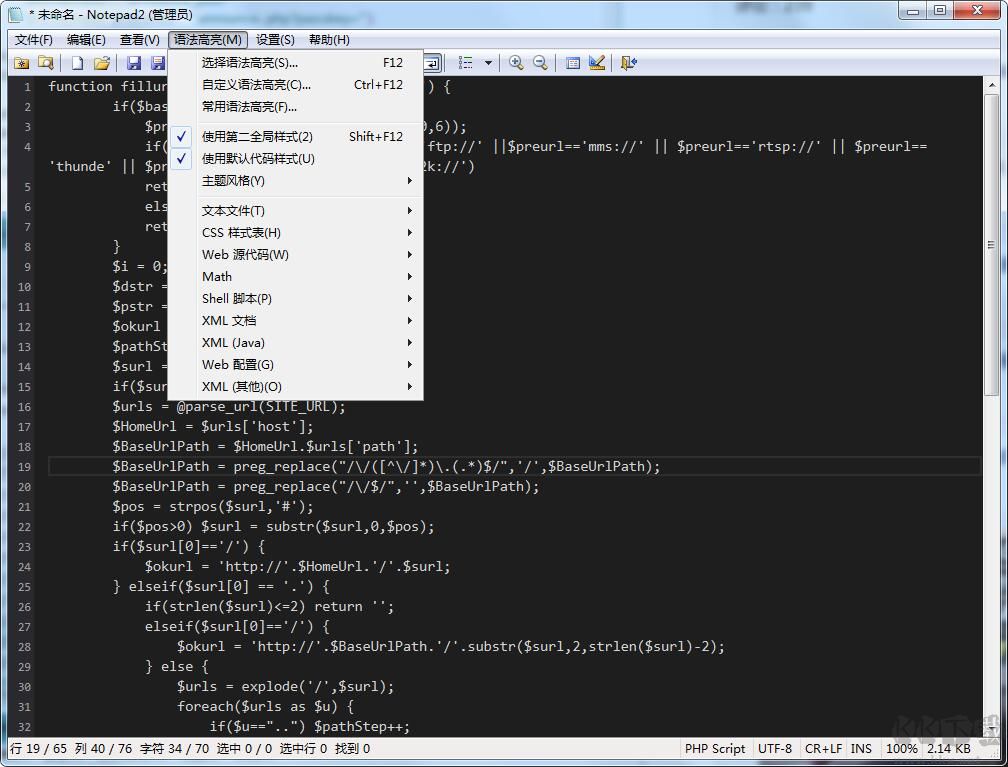
Task: Select the Zoom In toolbar icon
Action: tap(516, 62)
